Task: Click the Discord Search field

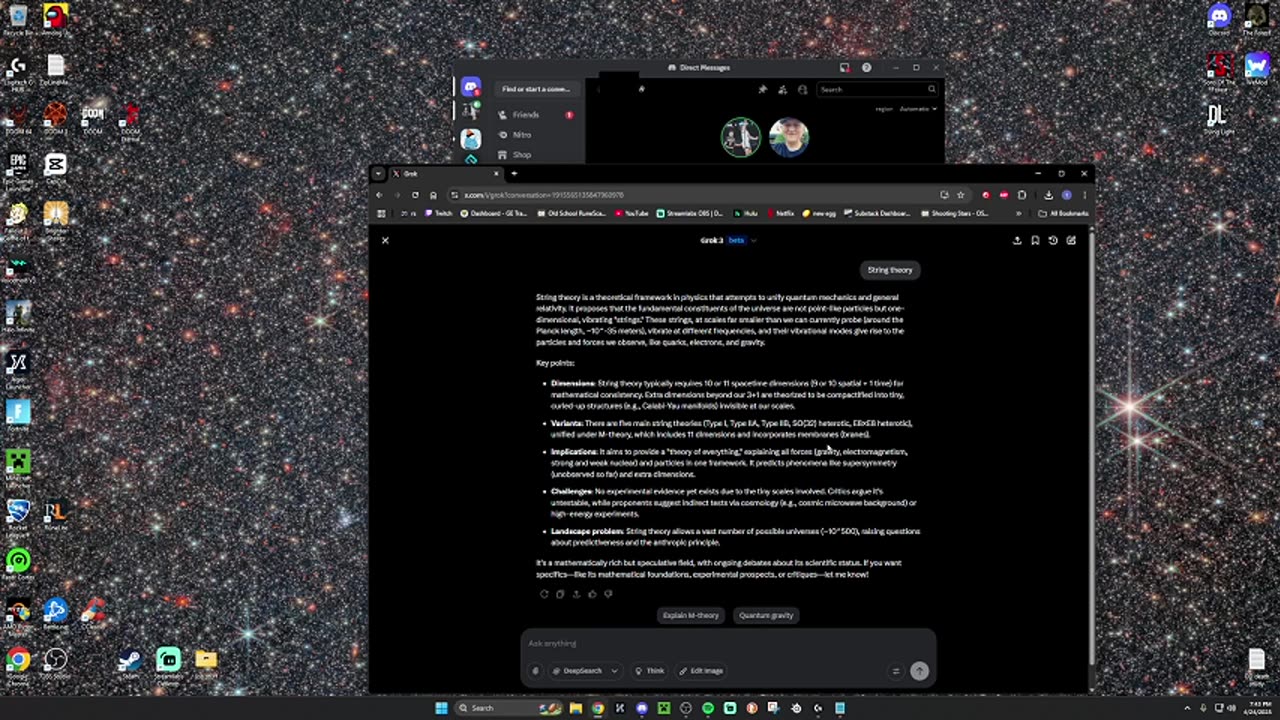Action: tap(877, 89)
